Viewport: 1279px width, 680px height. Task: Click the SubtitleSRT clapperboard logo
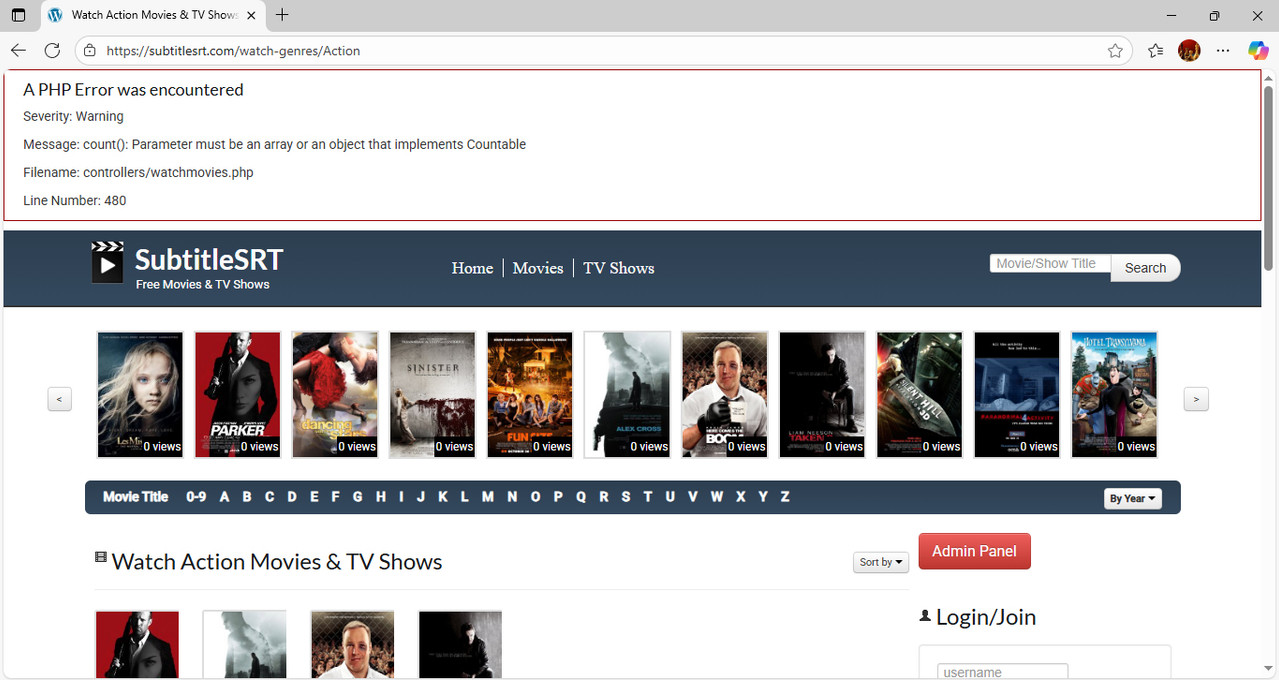point(108,262)
